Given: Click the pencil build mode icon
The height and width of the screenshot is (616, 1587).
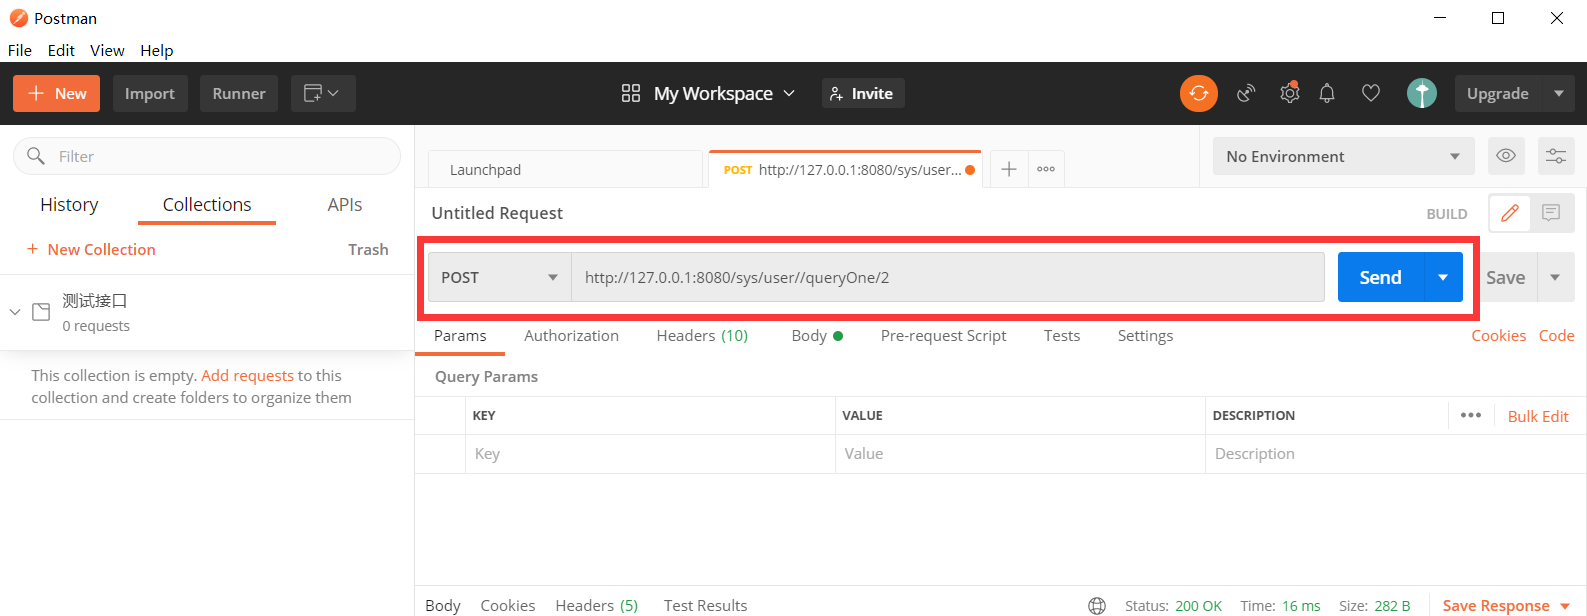Looking at the screenshot, I should click(1510, 213).
